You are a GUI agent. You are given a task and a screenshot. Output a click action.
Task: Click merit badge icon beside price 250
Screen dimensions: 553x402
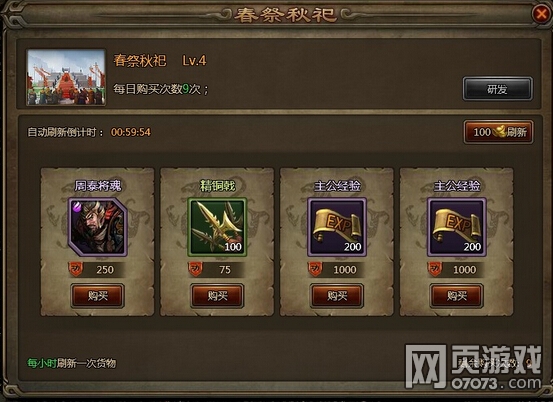[x=75, y=269]
